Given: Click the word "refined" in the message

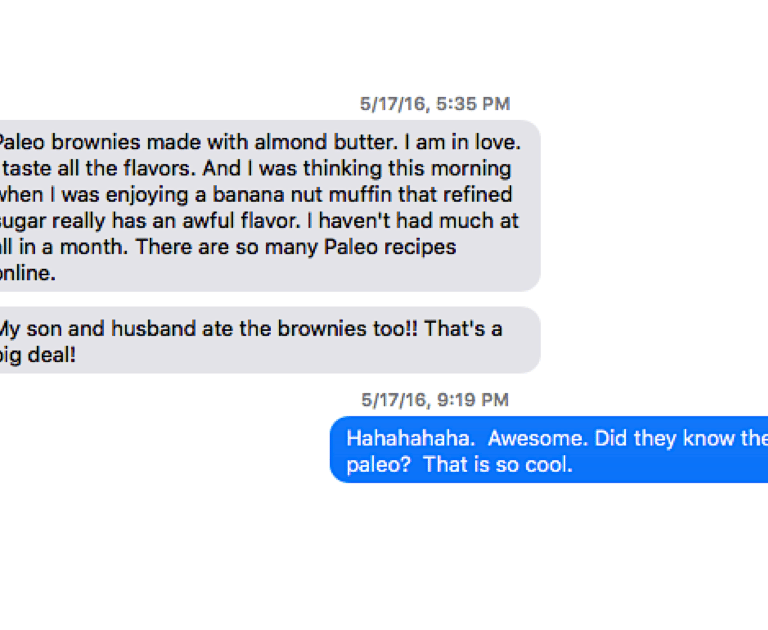Looking at the screenshot, I should coord(482,194).
